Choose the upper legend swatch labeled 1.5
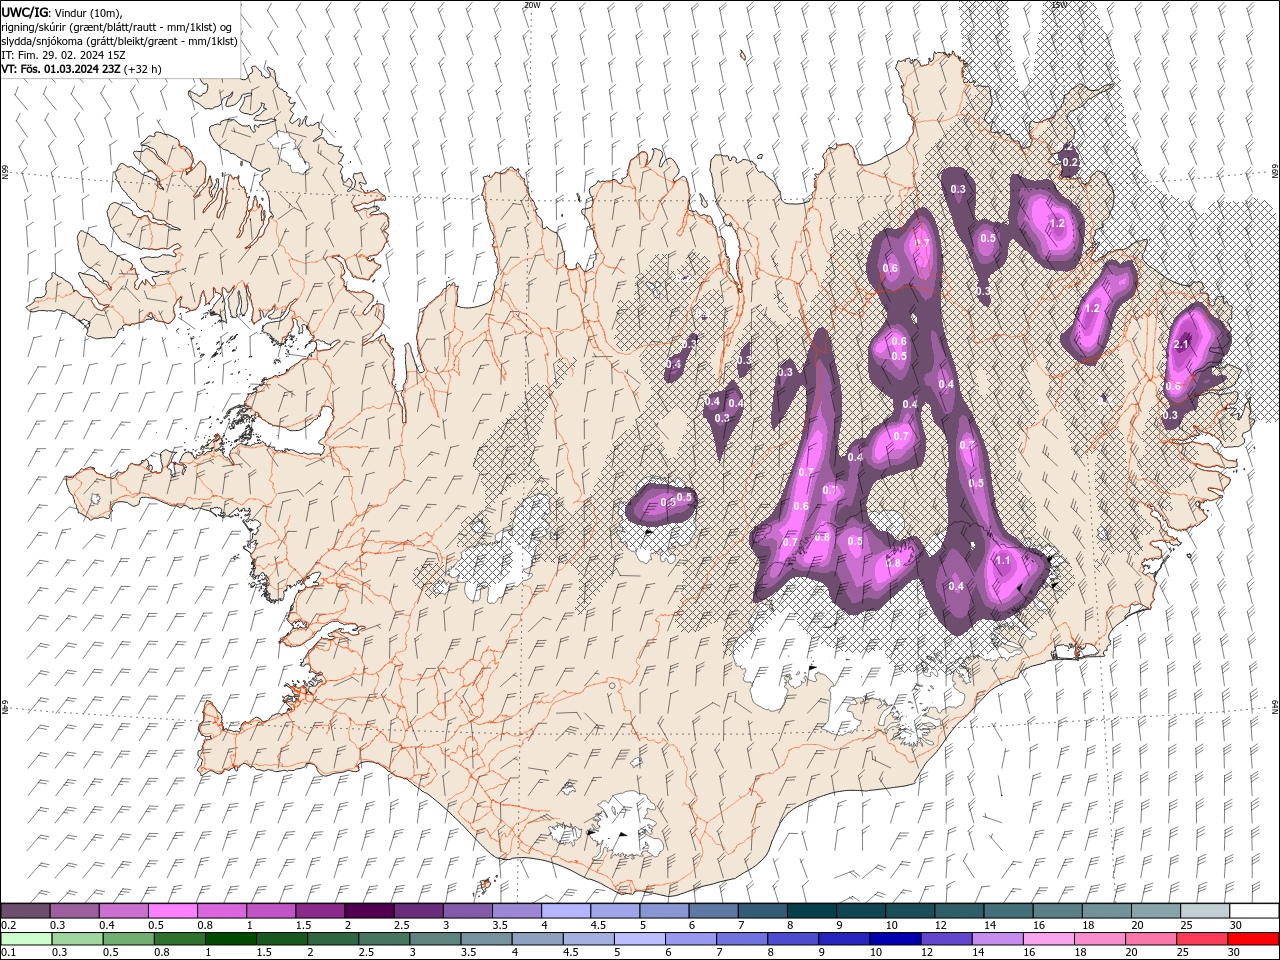 [x=320, y=911]
